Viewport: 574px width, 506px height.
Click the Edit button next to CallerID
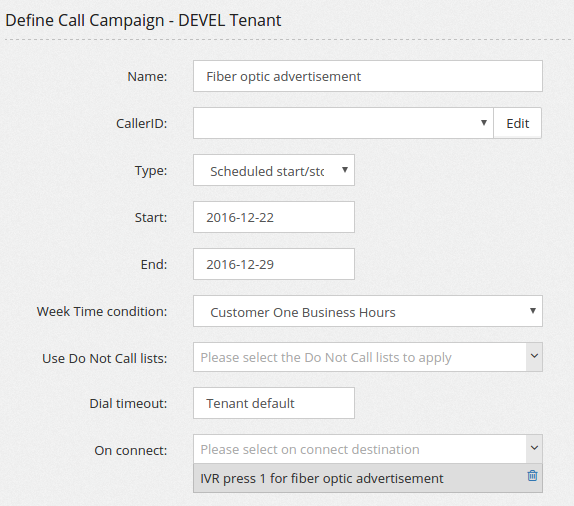pos(517,123)
